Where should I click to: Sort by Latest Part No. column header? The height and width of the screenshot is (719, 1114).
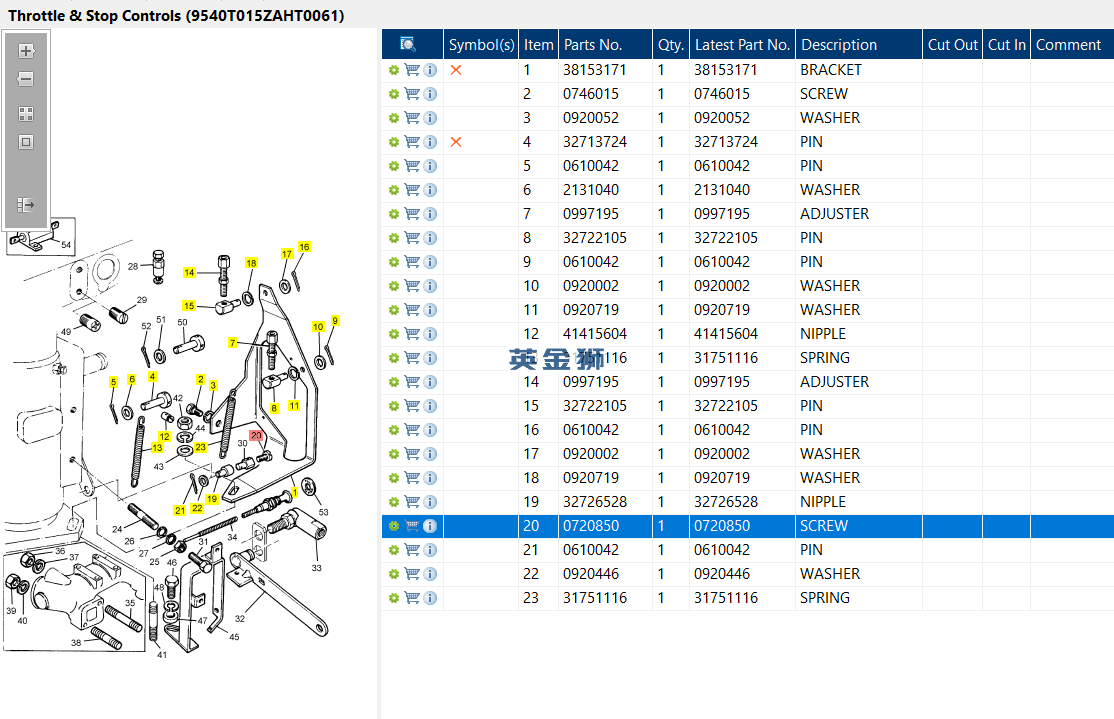(742, 45)
